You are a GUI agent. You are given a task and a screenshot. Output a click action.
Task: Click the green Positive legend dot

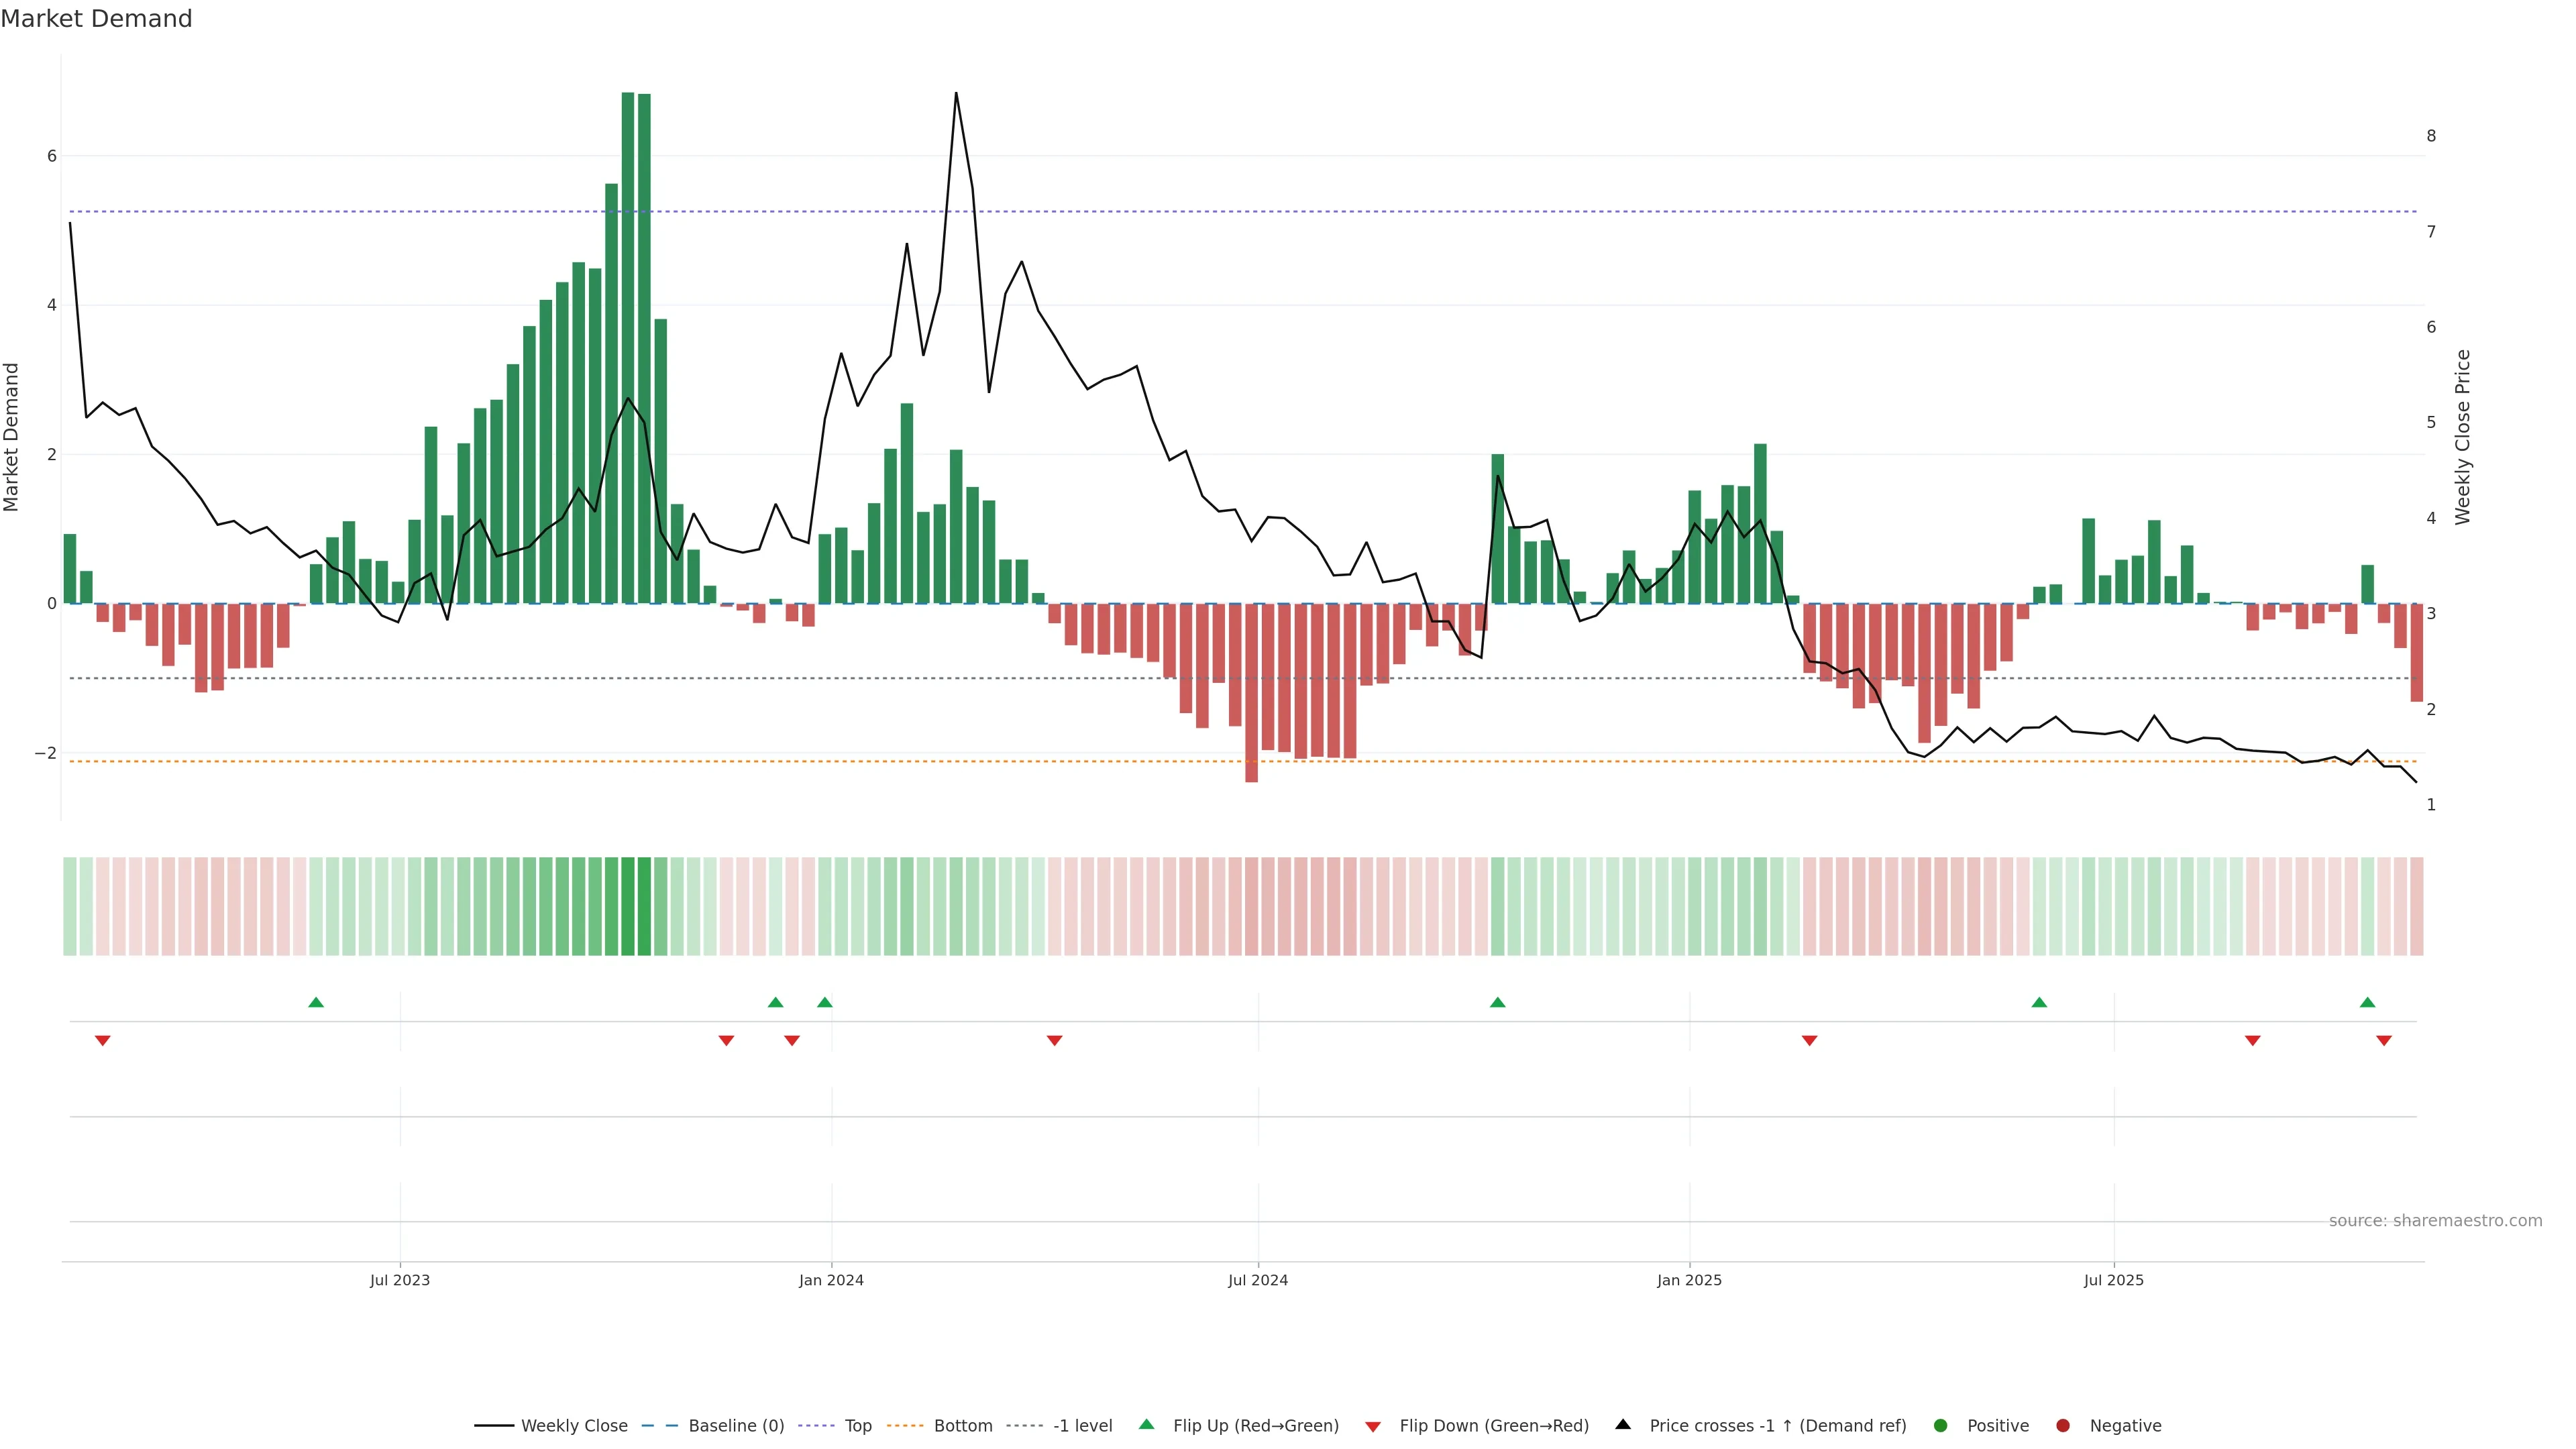click(x=1941, y=1425)
